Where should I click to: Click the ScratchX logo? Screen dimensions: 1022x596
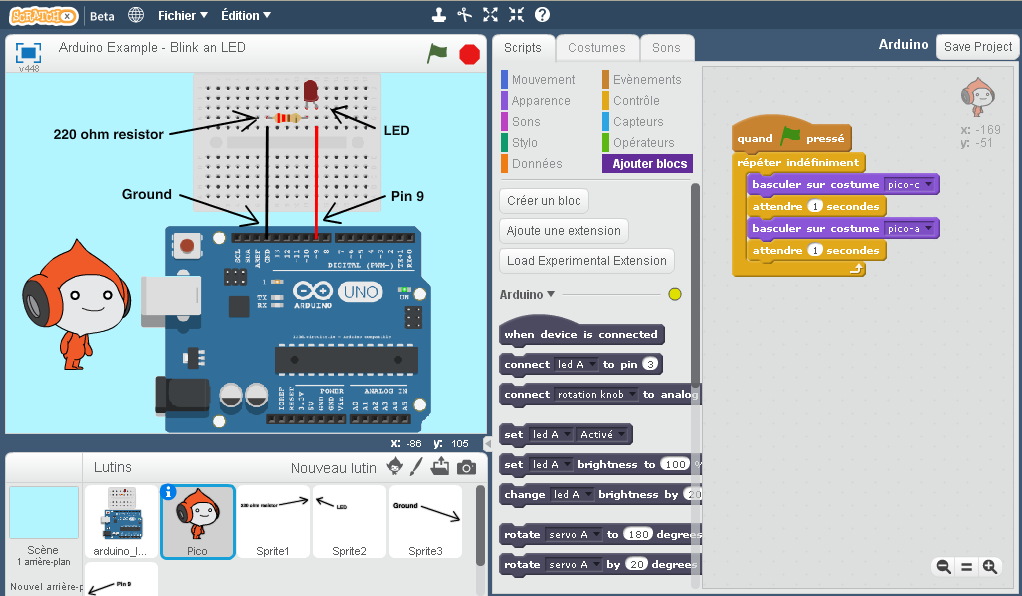click(43, 16)
